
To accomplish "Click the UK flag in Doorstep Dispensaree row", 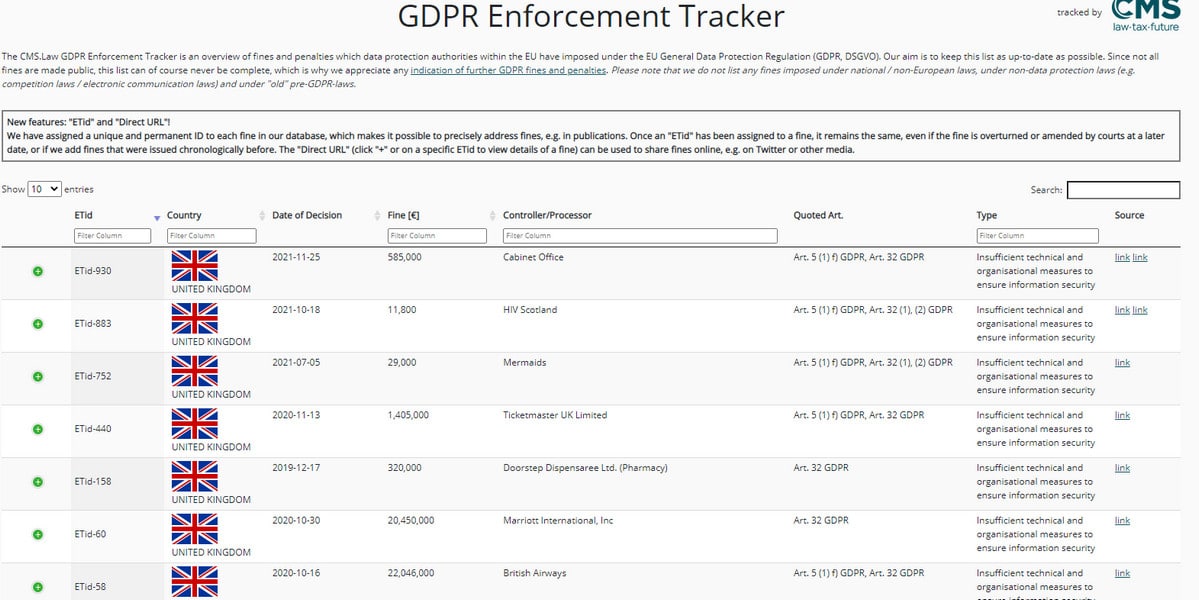I will (x=194, y=476).
